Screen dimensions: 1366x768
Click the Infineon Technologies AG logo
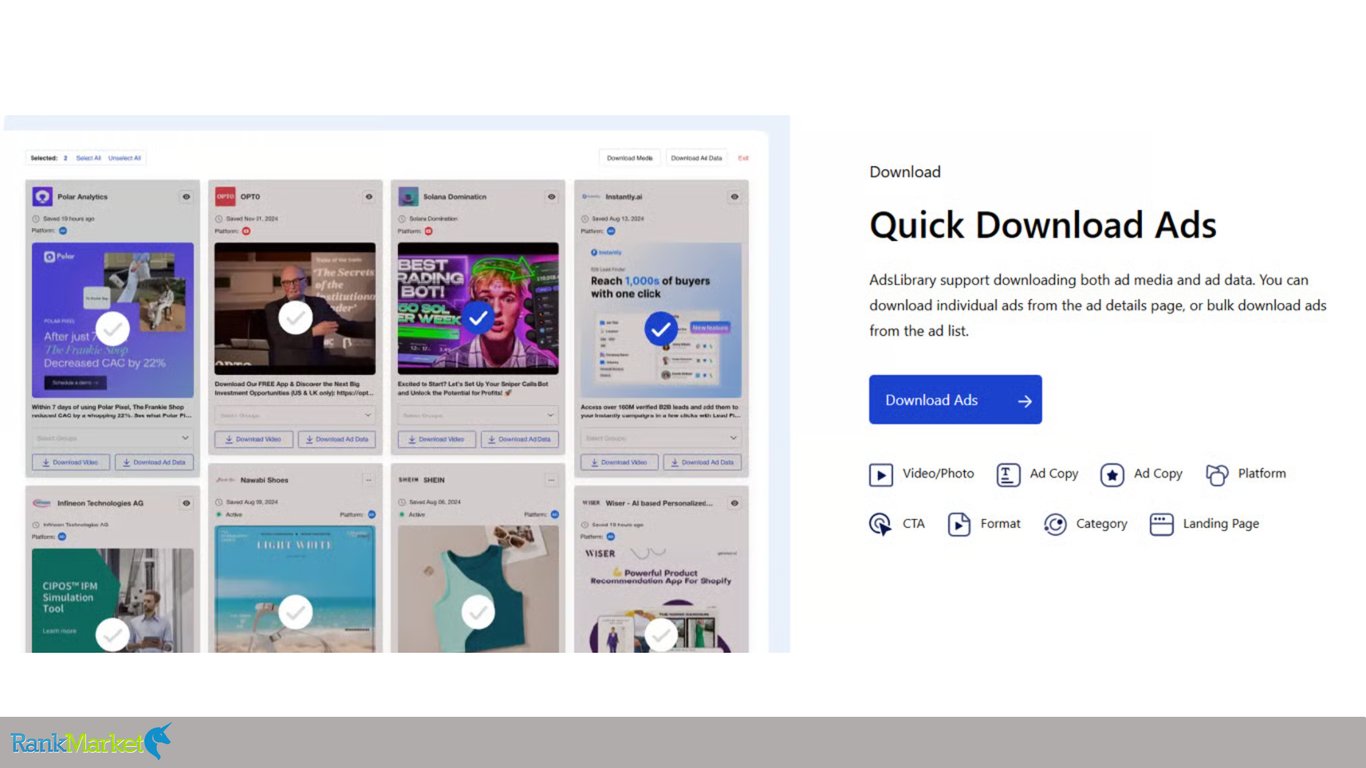click(x=42, y=503)
